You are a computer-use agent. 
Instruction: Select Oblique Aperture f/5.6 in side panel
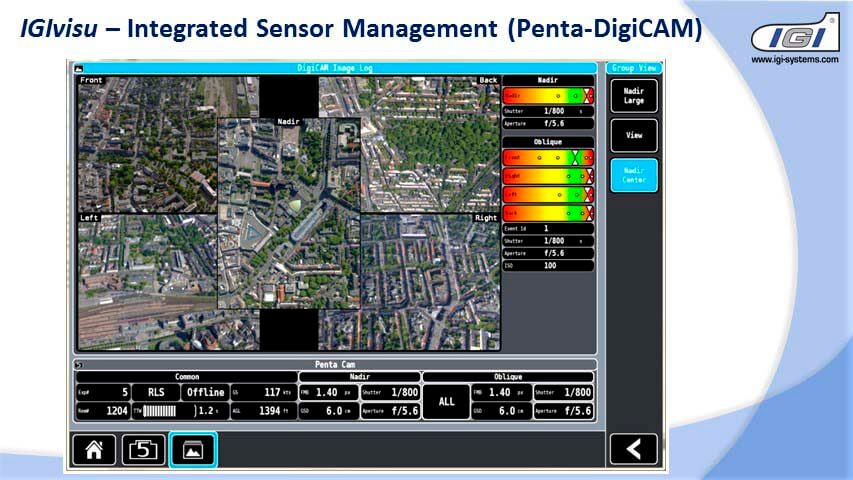[548, 253]
